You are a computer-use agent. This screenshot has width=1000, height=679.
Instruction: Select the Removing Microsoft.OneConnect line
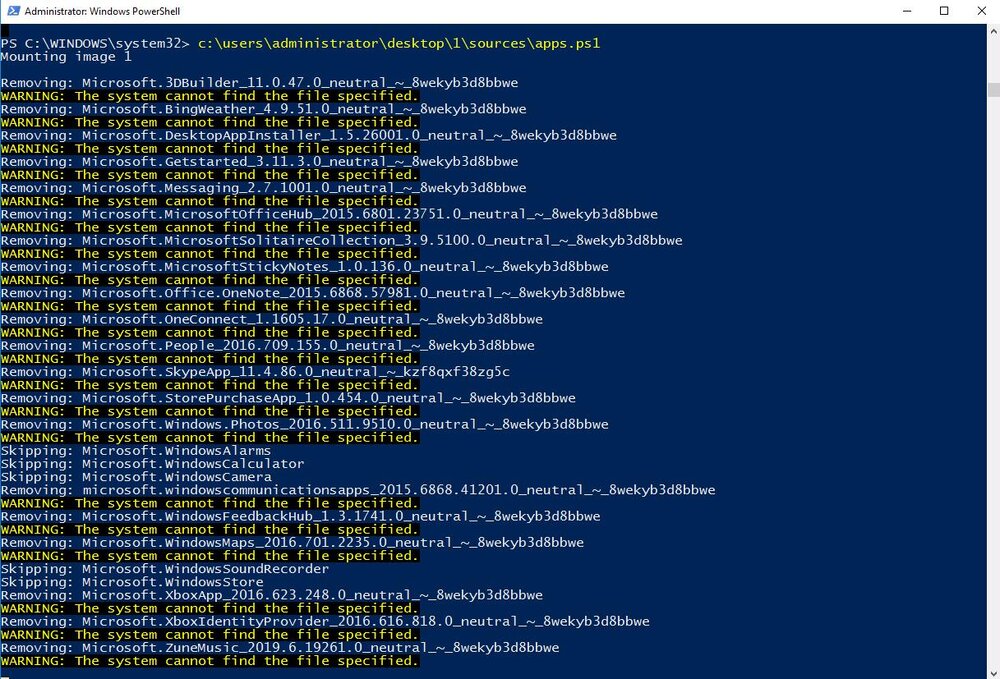(272, 319)
